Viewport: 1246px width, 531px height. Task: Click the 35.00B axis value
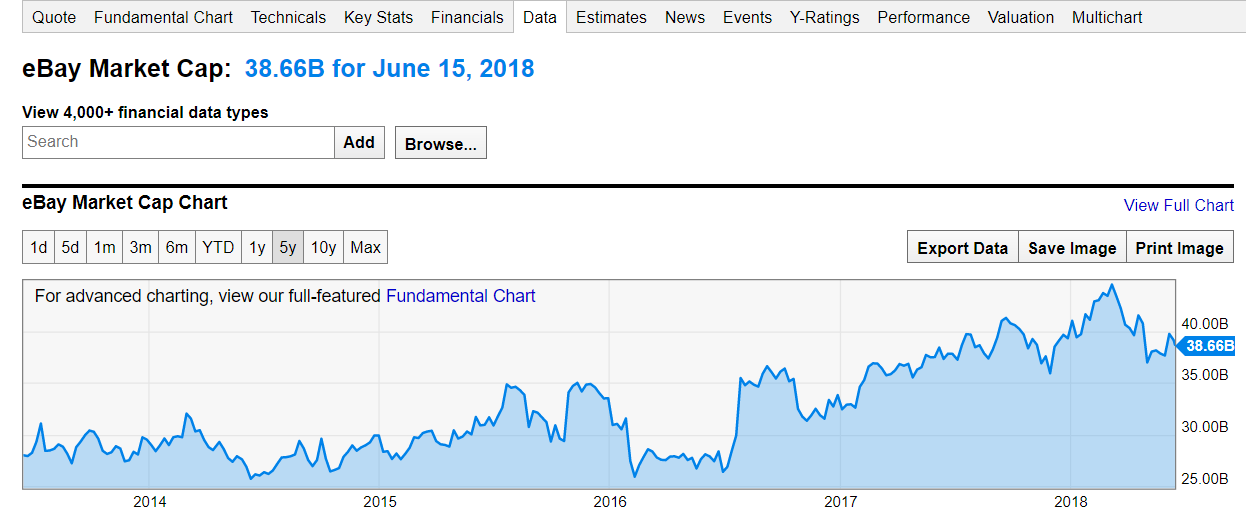click(1203, 375)
